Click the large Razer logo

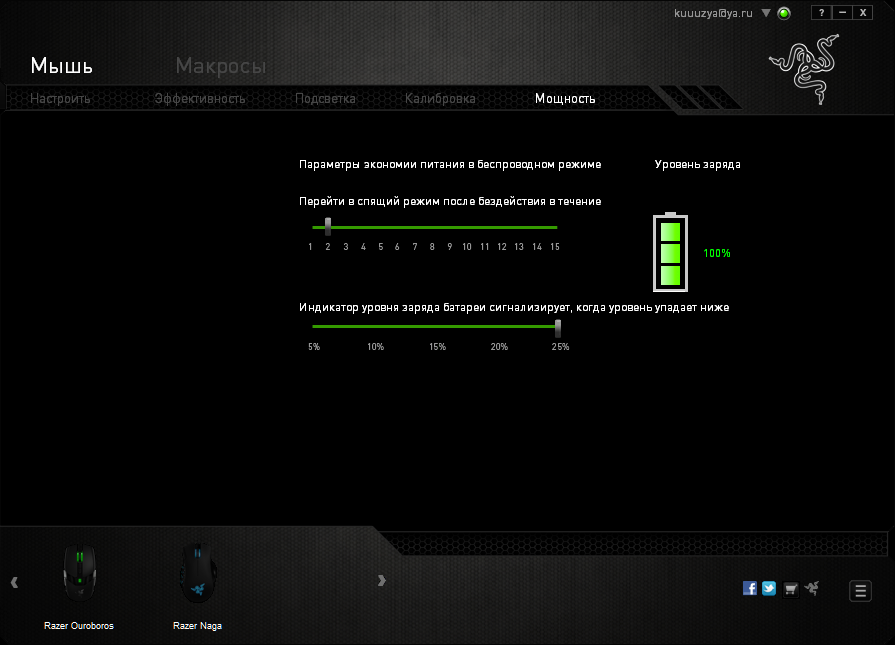pos(805,68)
